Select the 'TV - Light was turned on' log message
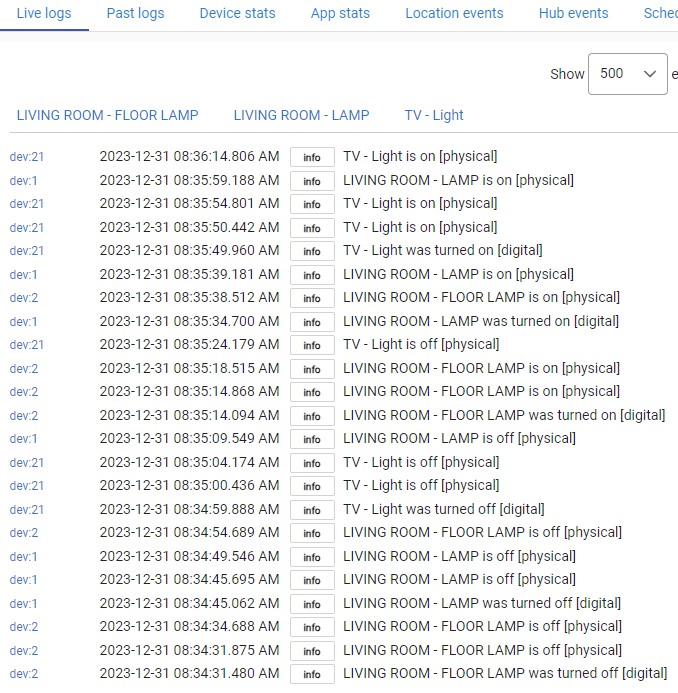678x693 pixels. click(x=443, y=251)
